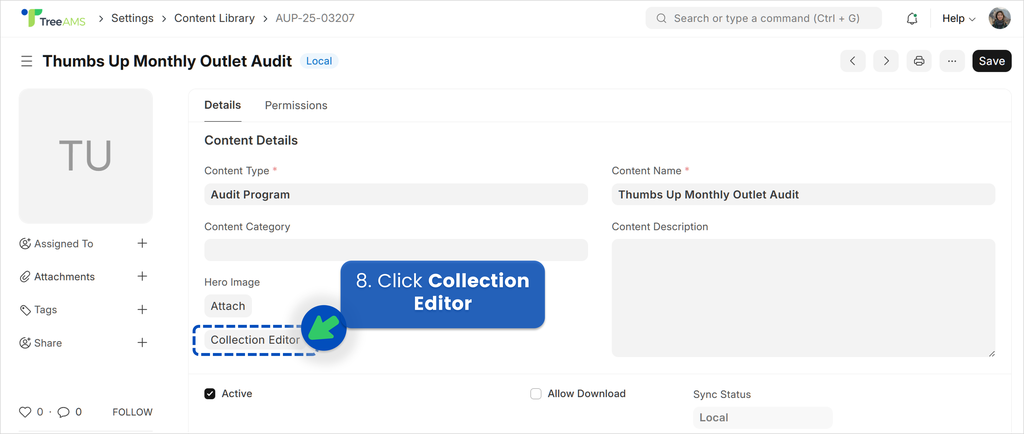Image resolution: width=1024 pixels, height=434 pixels.
Task: Open notifications bell icon
Action: (912, 19)
